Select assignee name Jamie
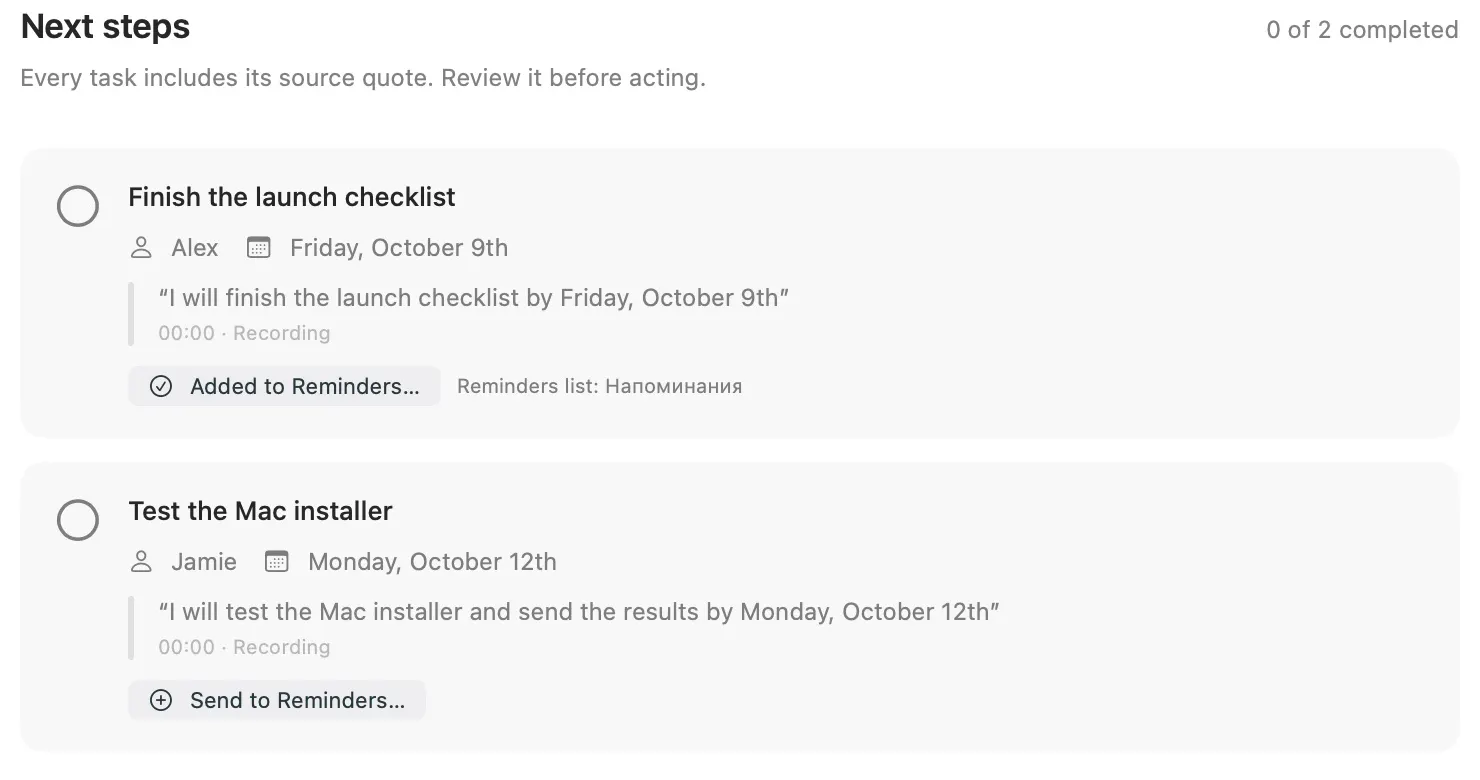The image size is (1480, 780). 204,562
